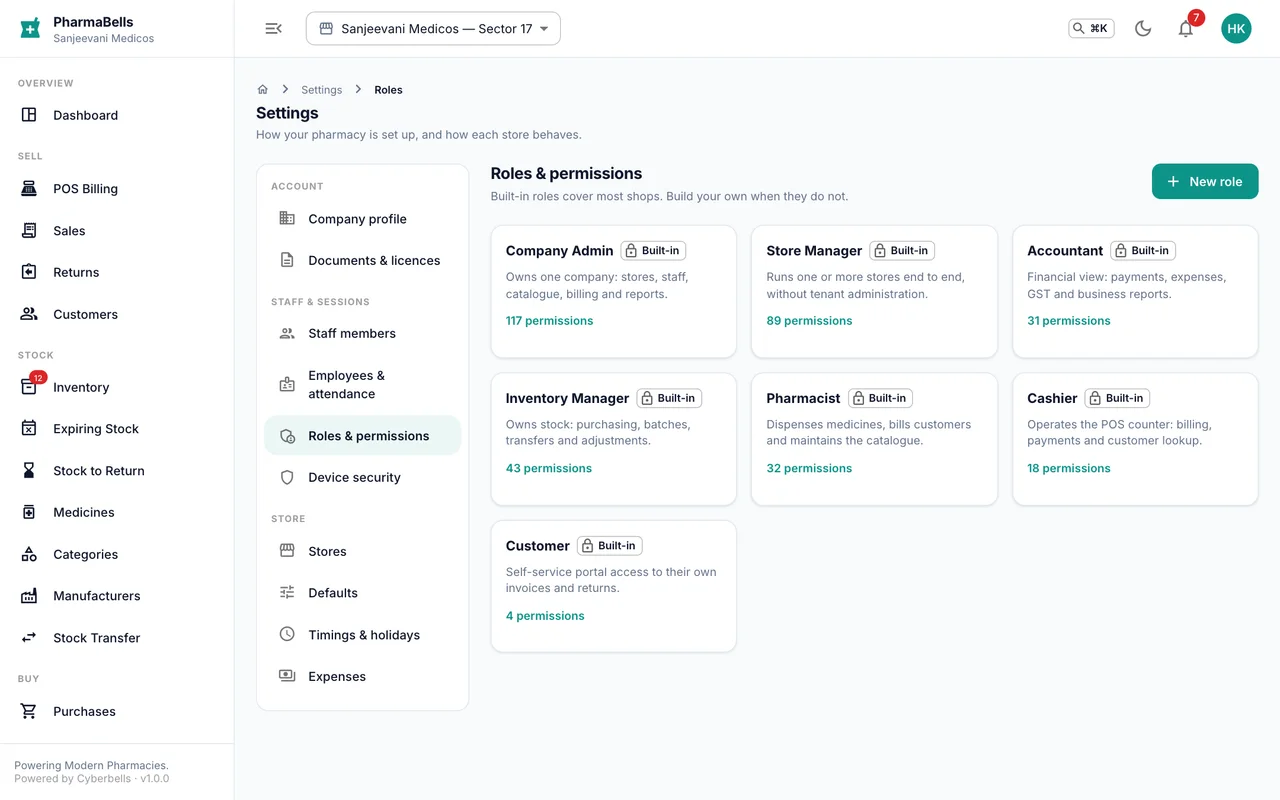The width and height of the screenshot is (1280, 800).
Task: Open the notifications bell
Action: (x=1186, y=29)
